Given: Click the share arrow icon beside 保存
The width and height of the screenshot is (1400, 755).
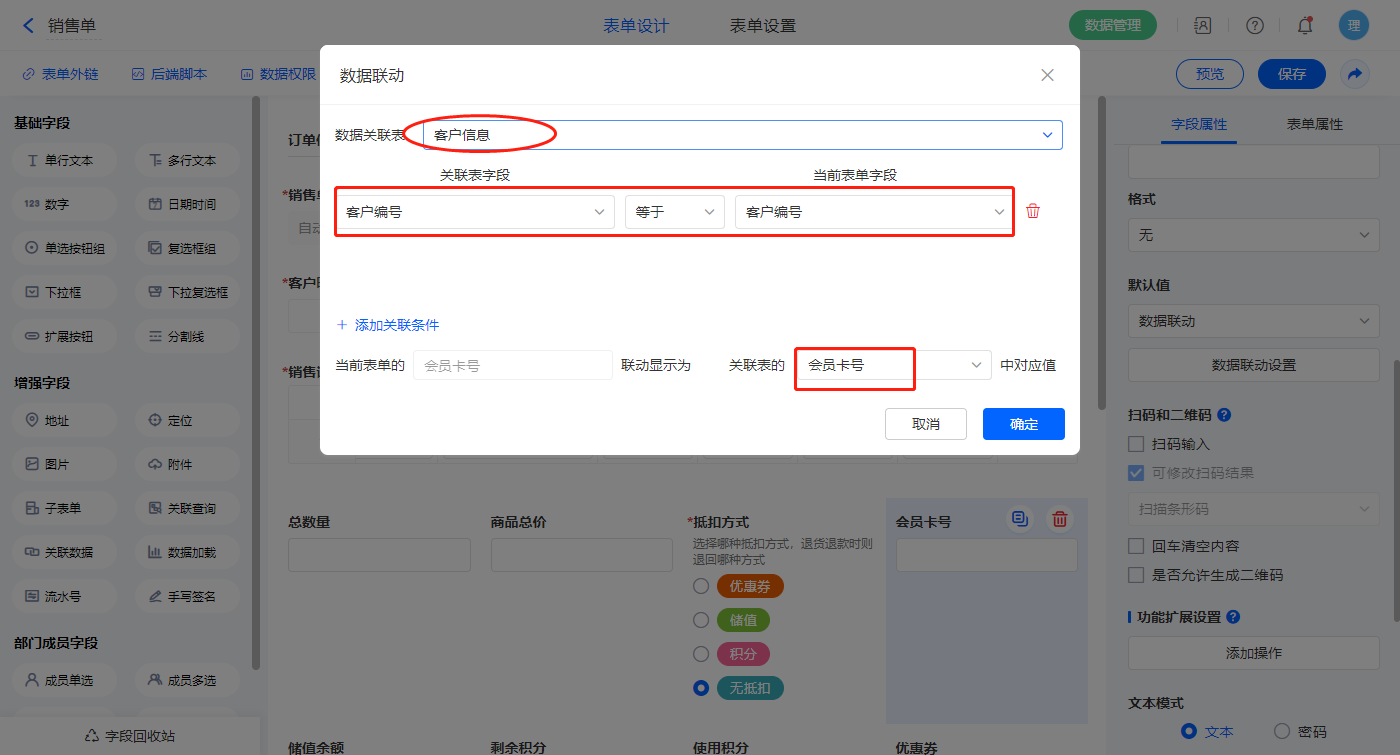Looking at the screenshot, I should [x=1354, y=74].
